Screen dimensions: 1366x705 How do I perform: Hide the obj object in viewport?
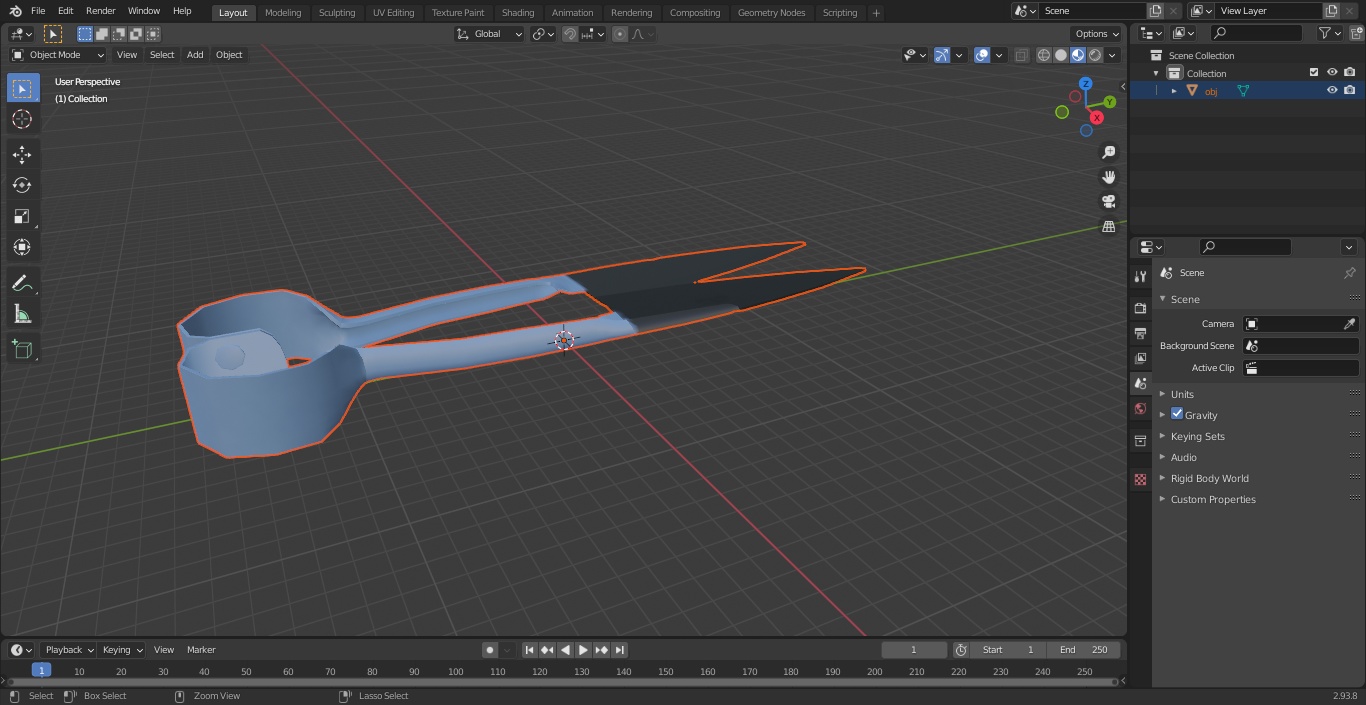(1332, 90)
